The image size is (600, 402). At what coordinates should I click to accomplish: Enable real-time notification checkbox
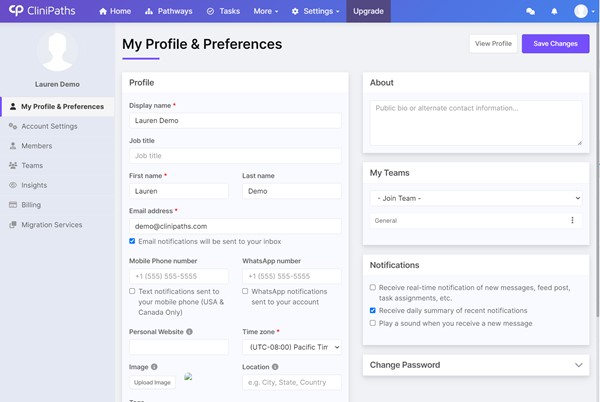(x=373, y=288)
